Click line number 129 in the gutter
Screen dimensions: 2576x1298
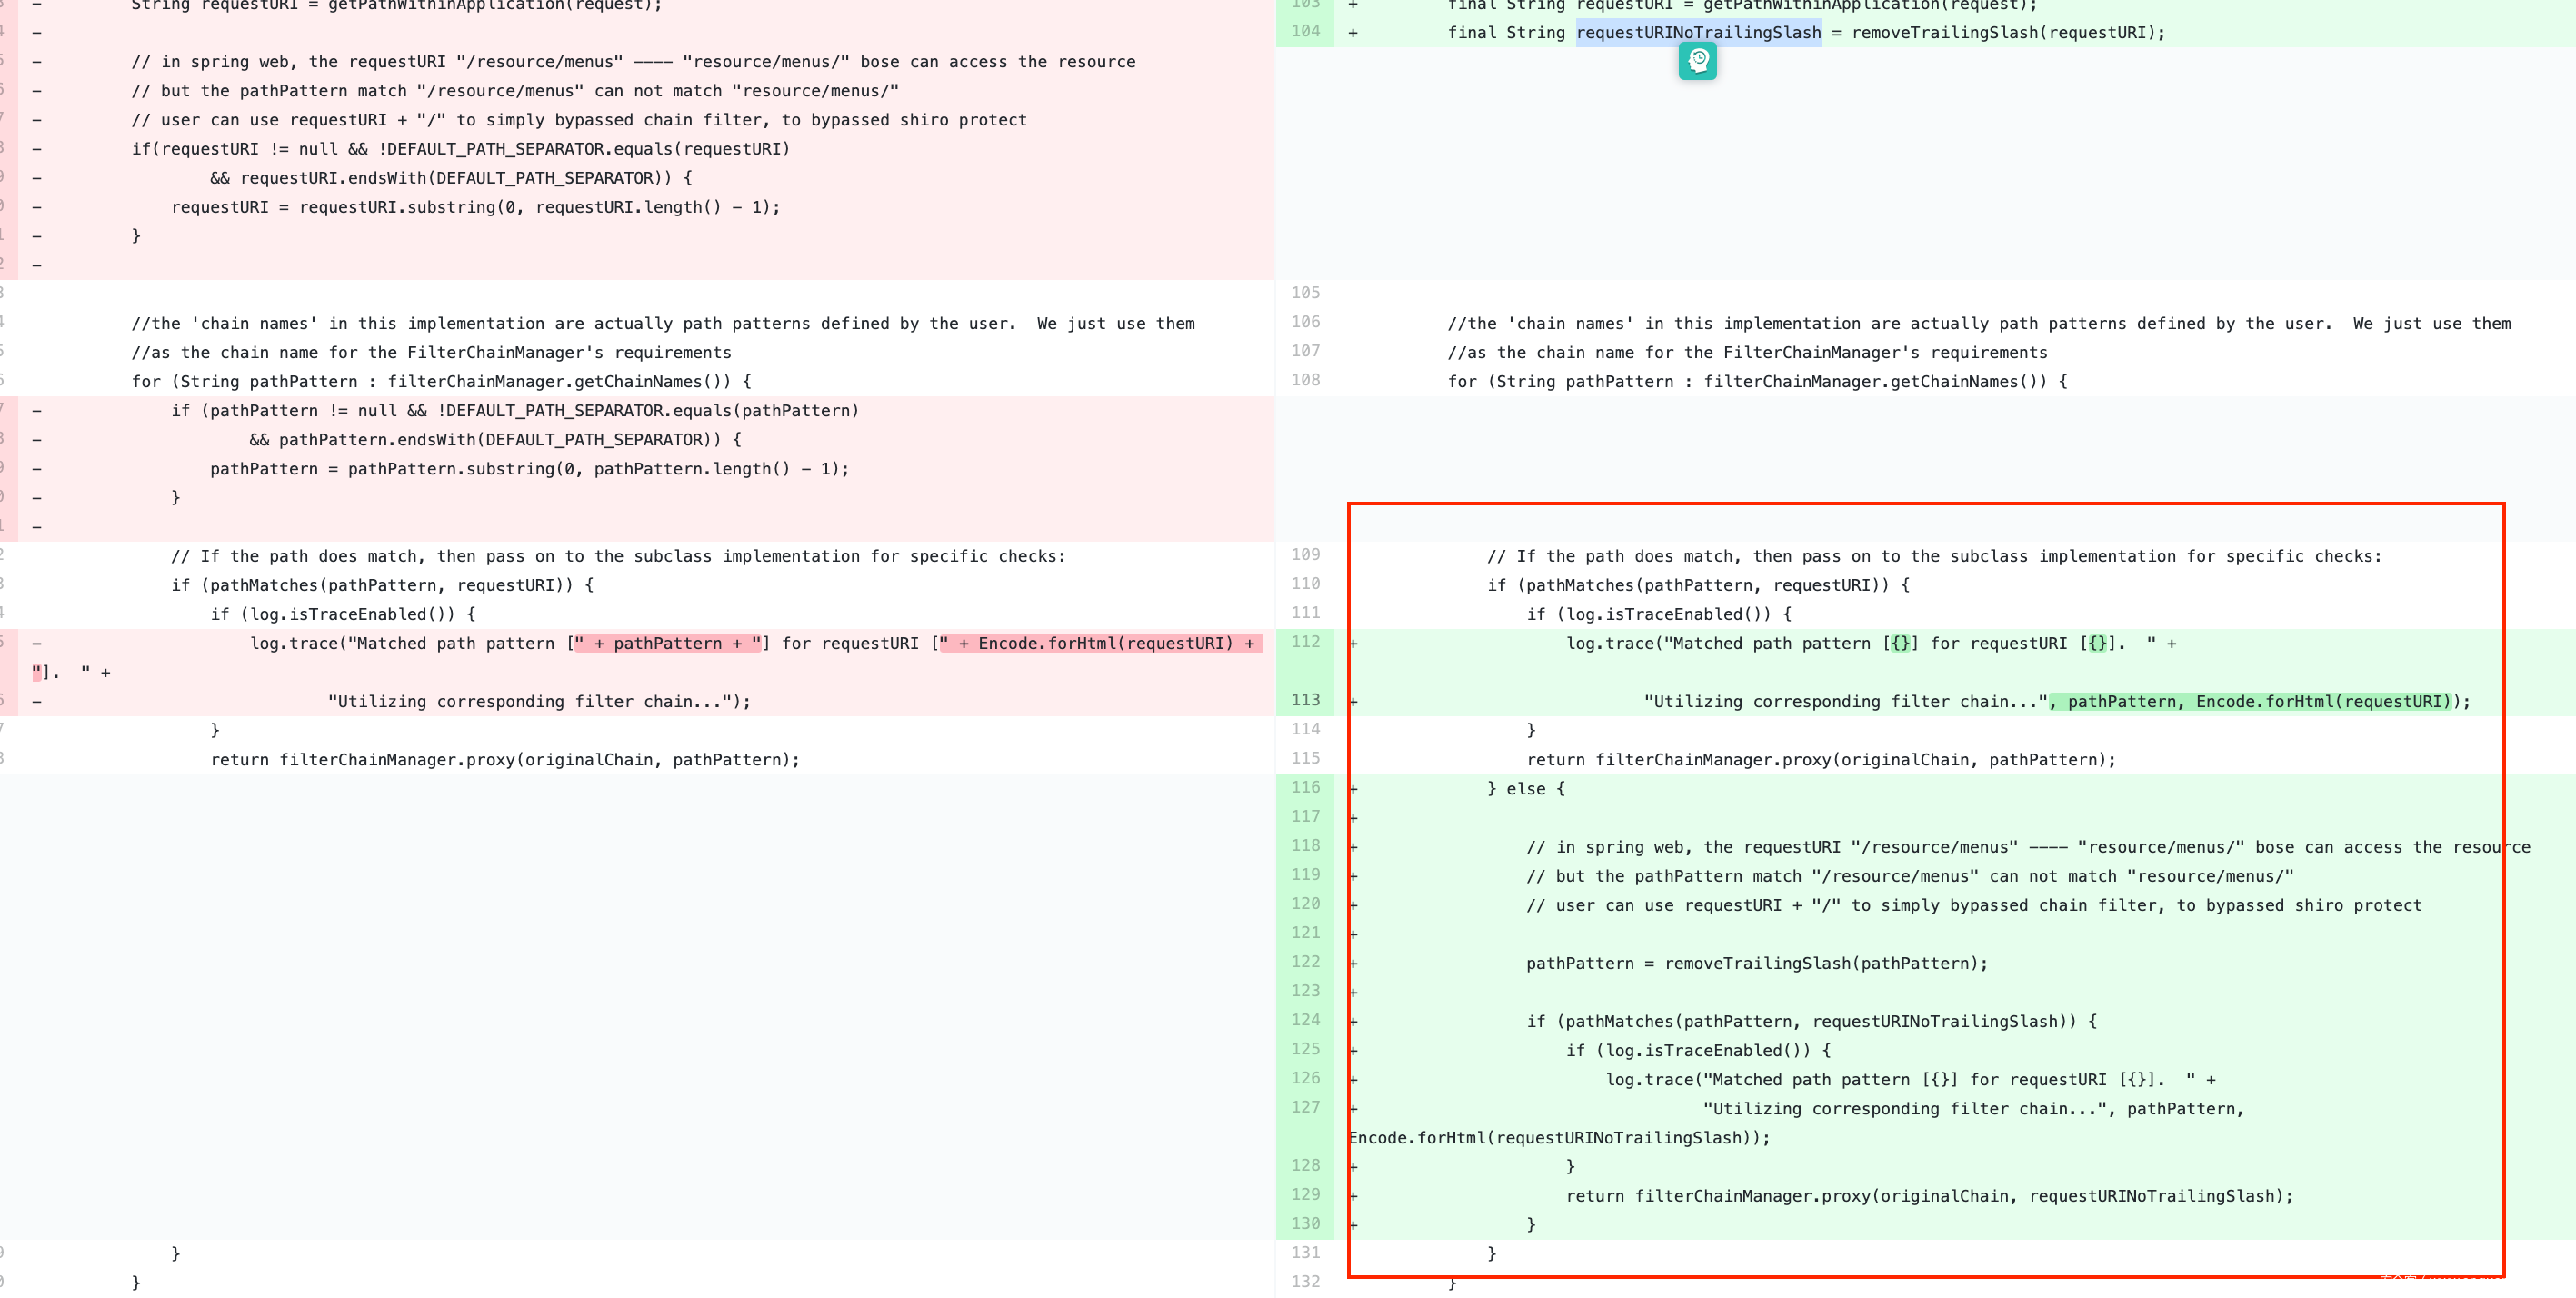coord(1305,1195)
